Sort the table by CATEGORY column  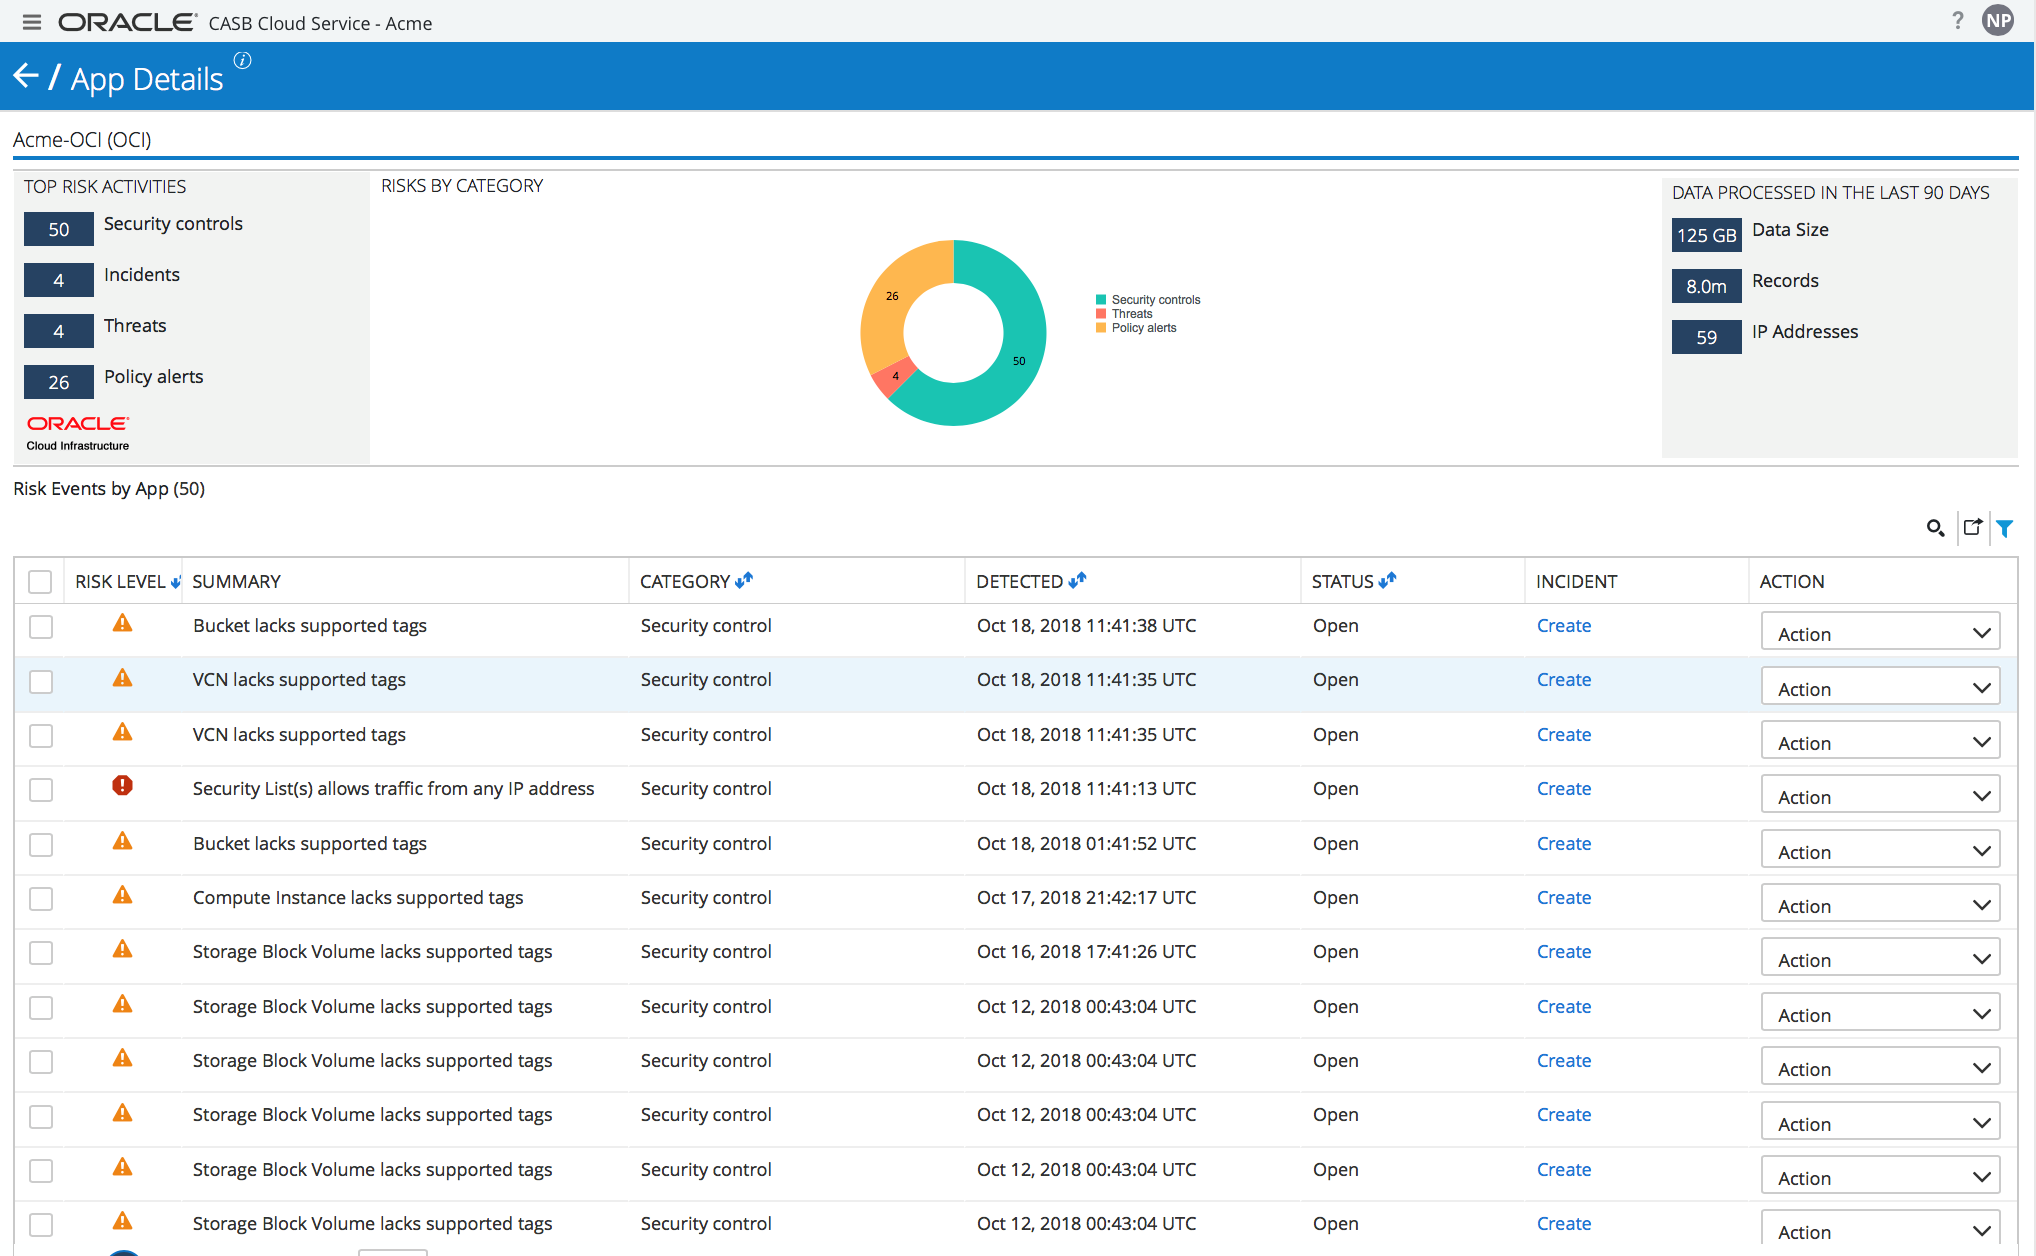[743, 581]
